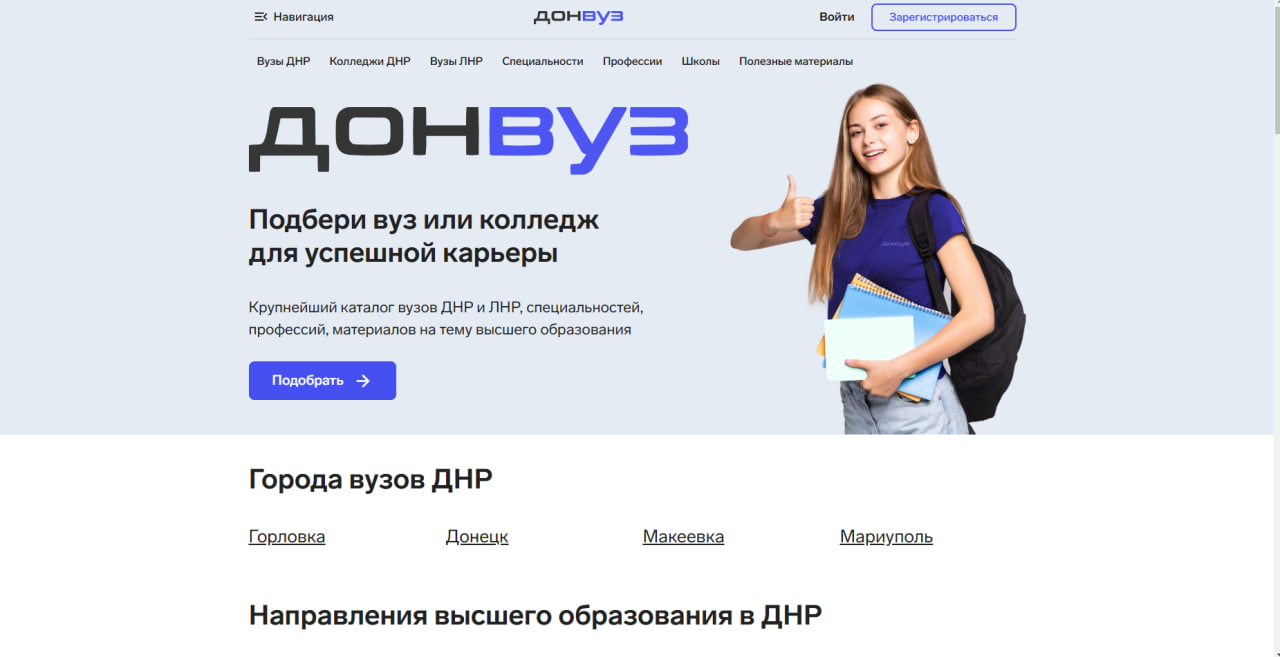Click the student girl hero image
Screen dimensions: 1280x657
pos(878,259)
